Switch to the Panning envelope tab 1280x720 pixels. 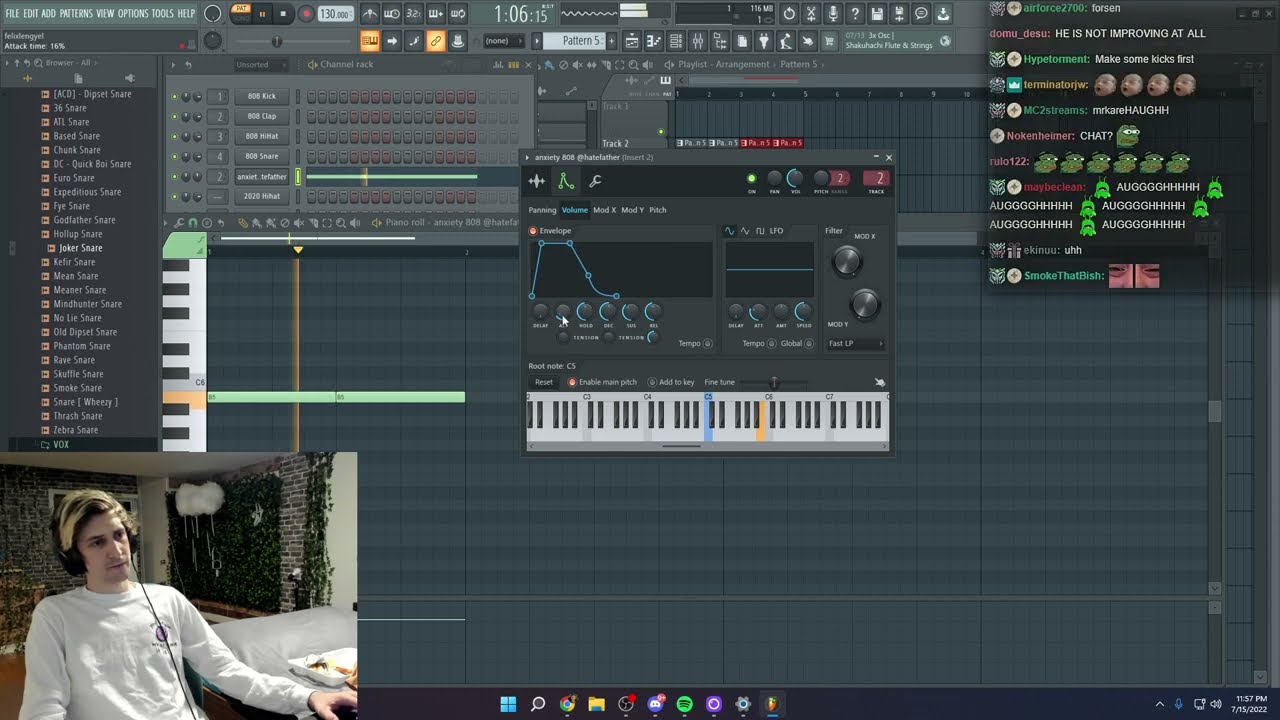click(542, 210)
